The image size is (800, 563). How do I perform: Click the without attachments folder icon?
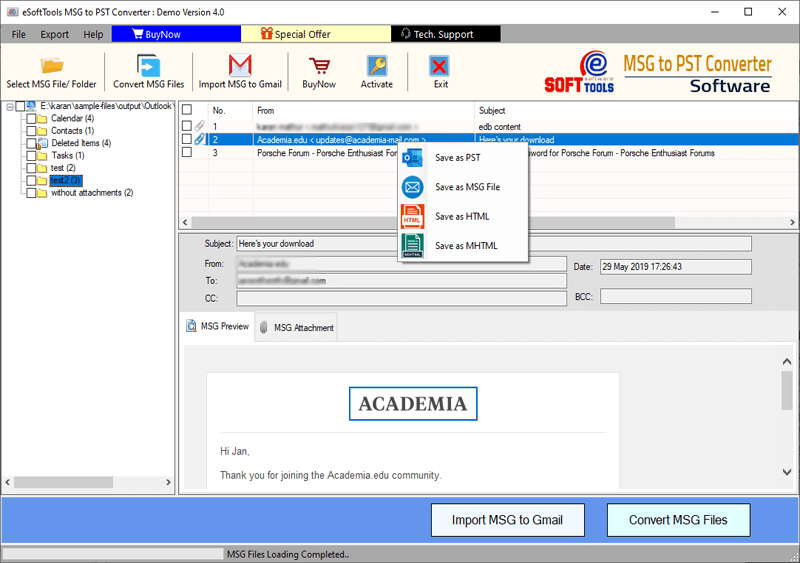tap(42, 193)
